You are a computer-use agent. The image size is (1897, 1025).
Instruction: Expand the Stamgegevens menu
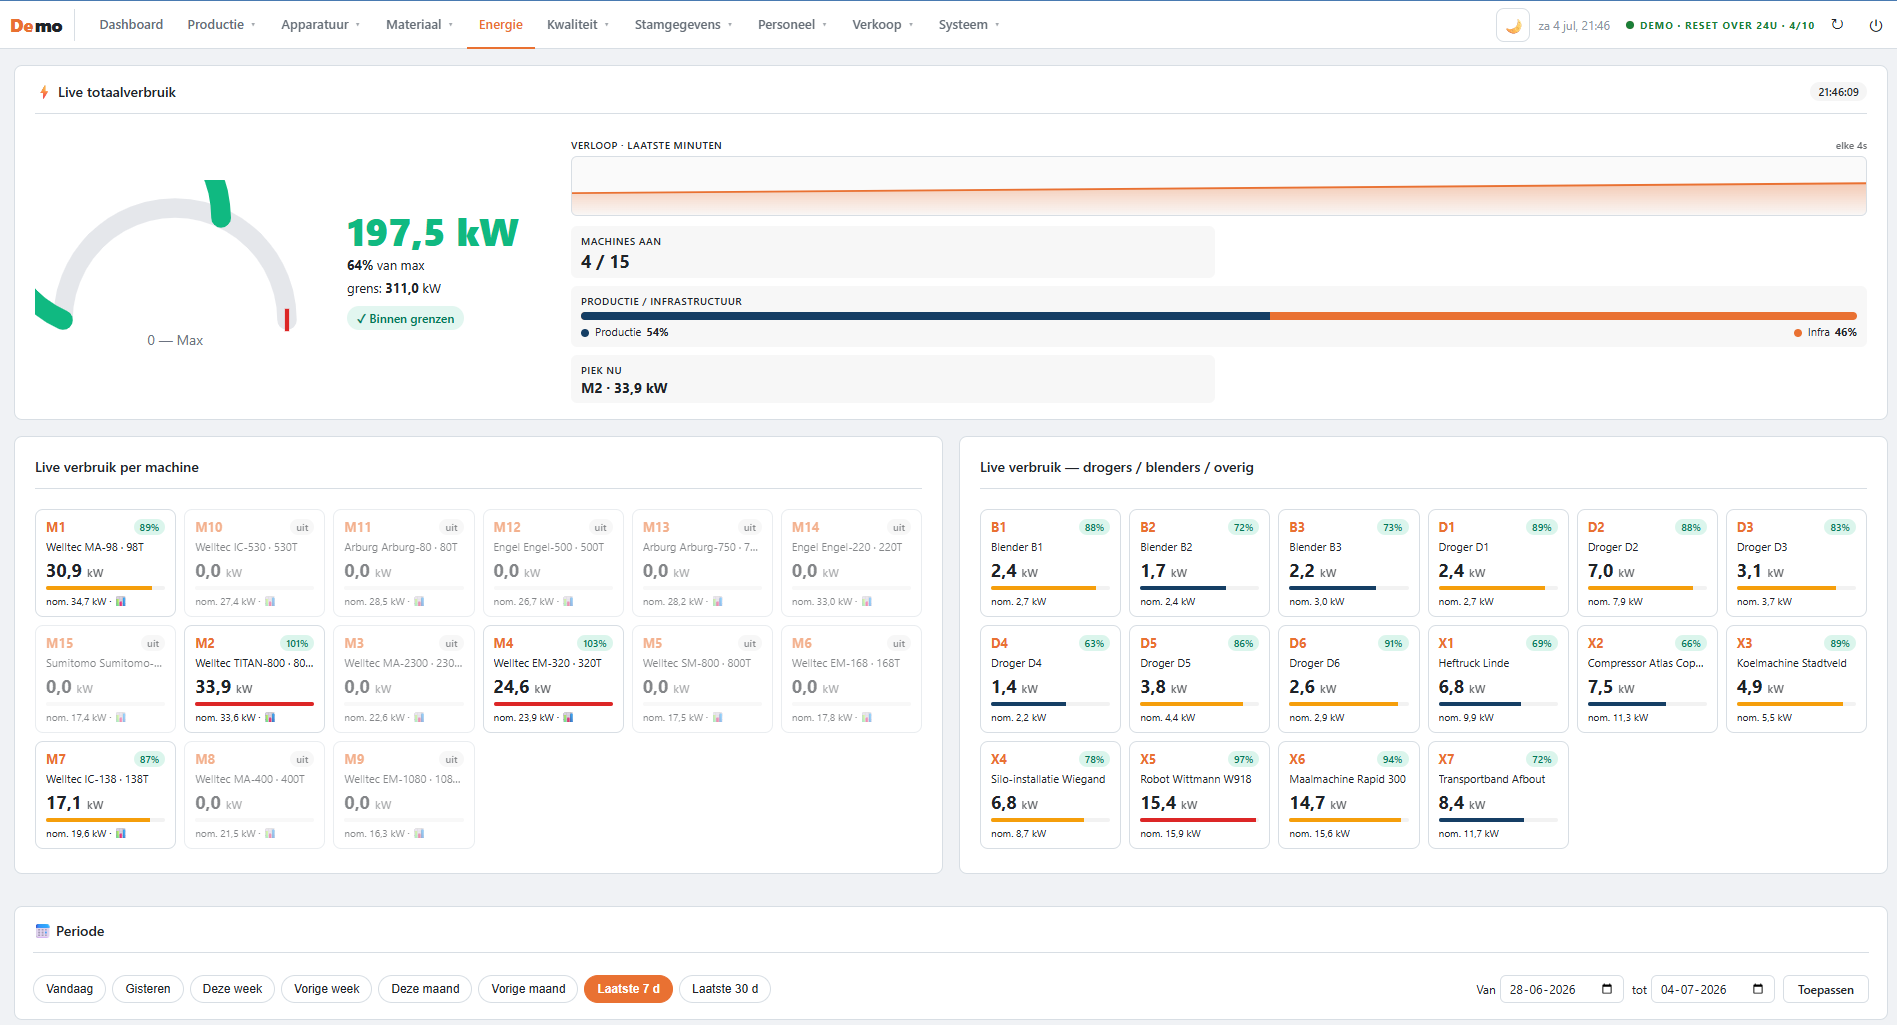[x=683, y=25]
